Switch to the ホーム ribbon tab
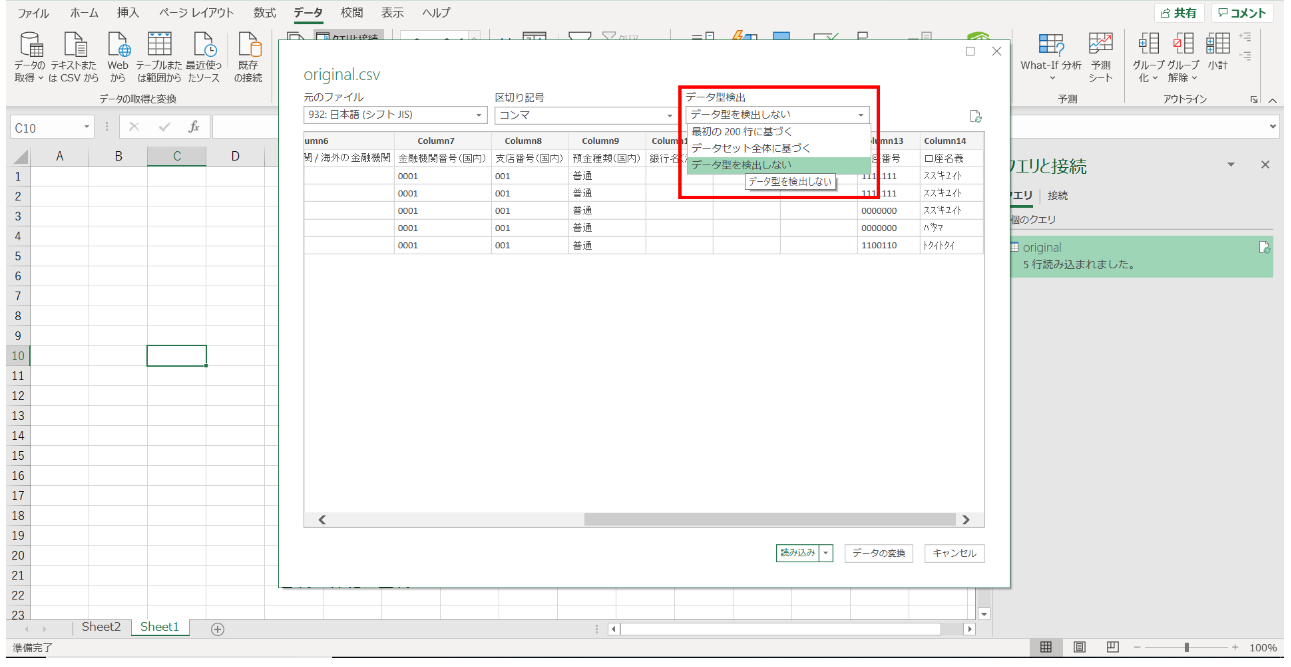Screen dimensions: 1291x667 [x=84, y=13]
